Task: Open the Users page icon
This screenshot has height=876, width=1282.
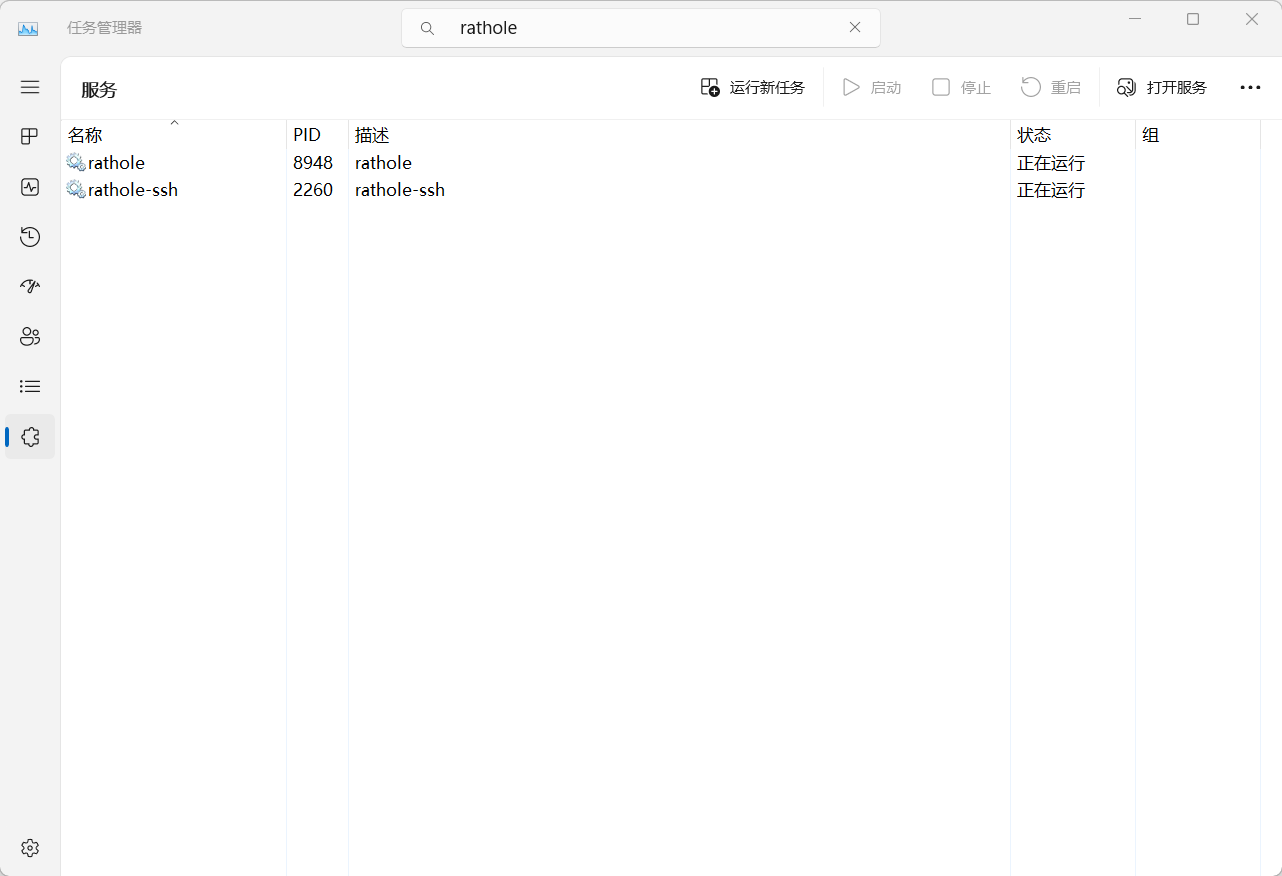Action: point(30,336)
